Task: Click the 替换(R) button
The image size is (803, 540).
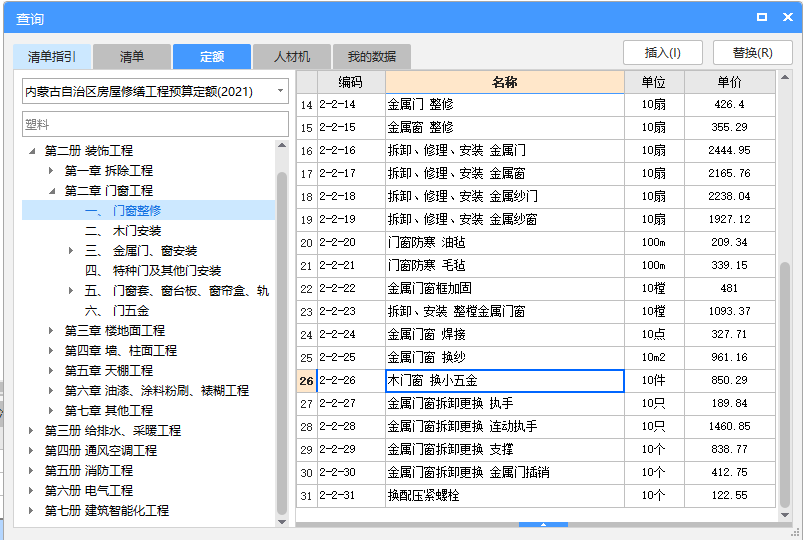Action: 752,53
